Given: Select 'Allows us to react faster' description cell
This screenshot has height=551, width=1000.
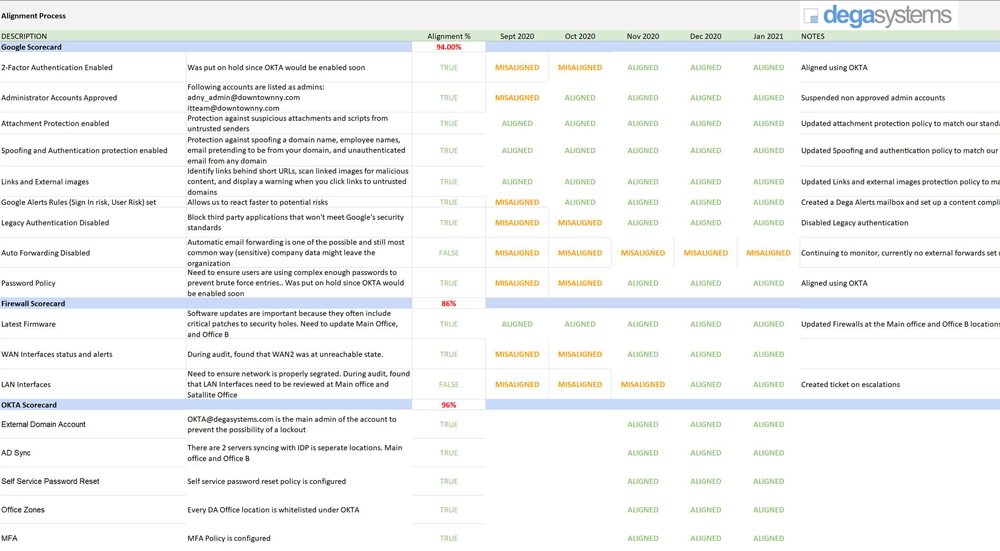Looking at the screenshot, I should (x=298, y=202).
